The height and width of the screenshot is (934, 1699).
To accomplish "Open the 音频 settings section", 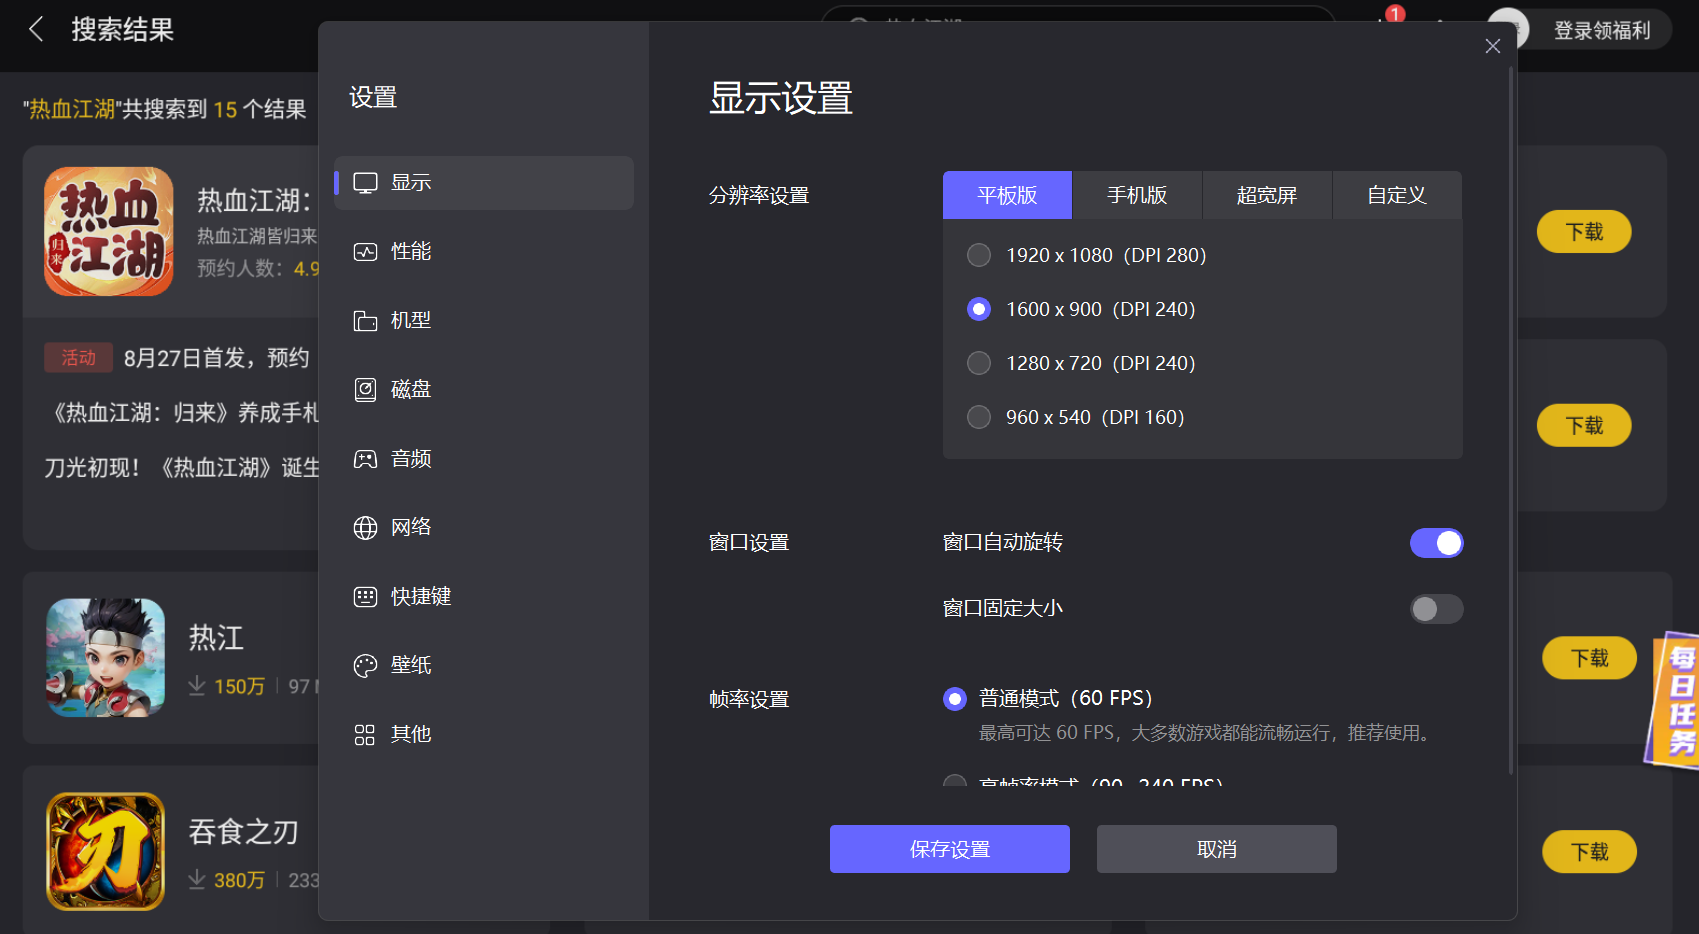I will (484, 459).
